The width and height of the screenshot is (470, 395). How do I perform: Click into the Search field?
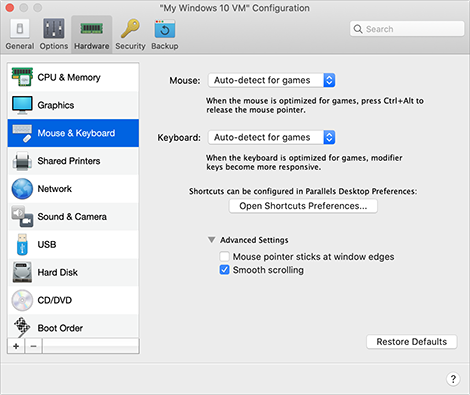click(407, 29)
